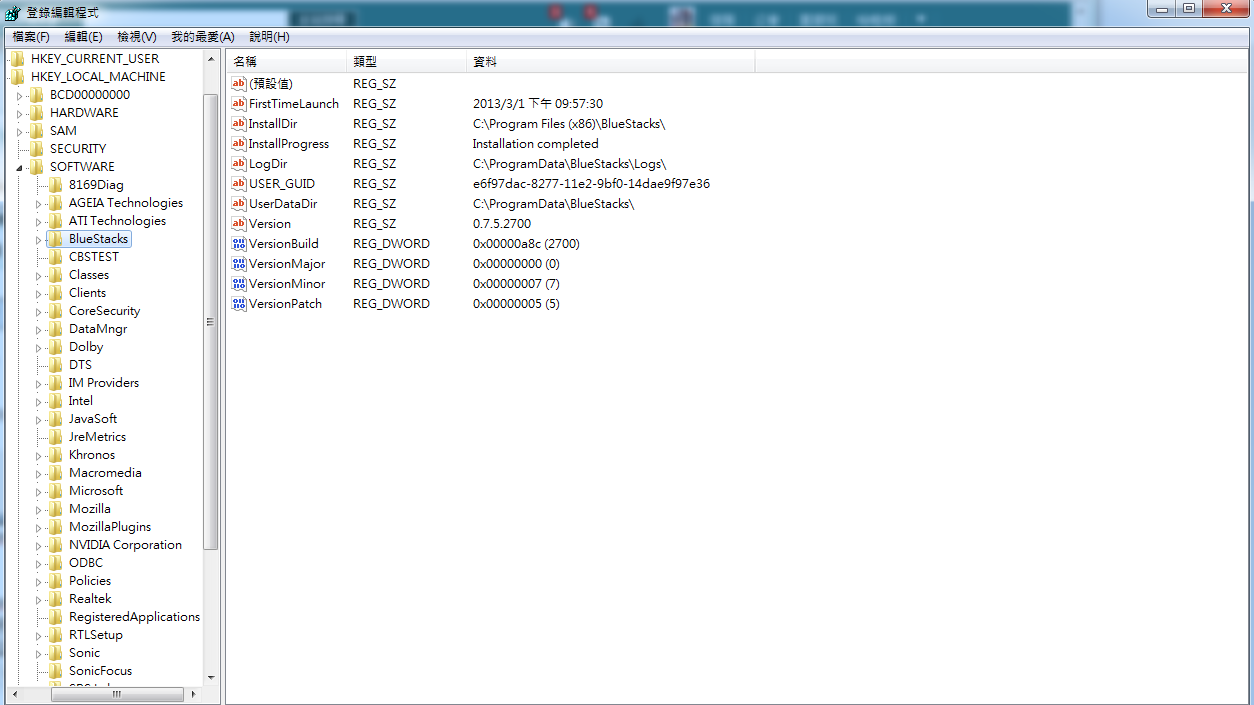Expand the ODBC key
The image size is (1254, 705).
[38, 563]
